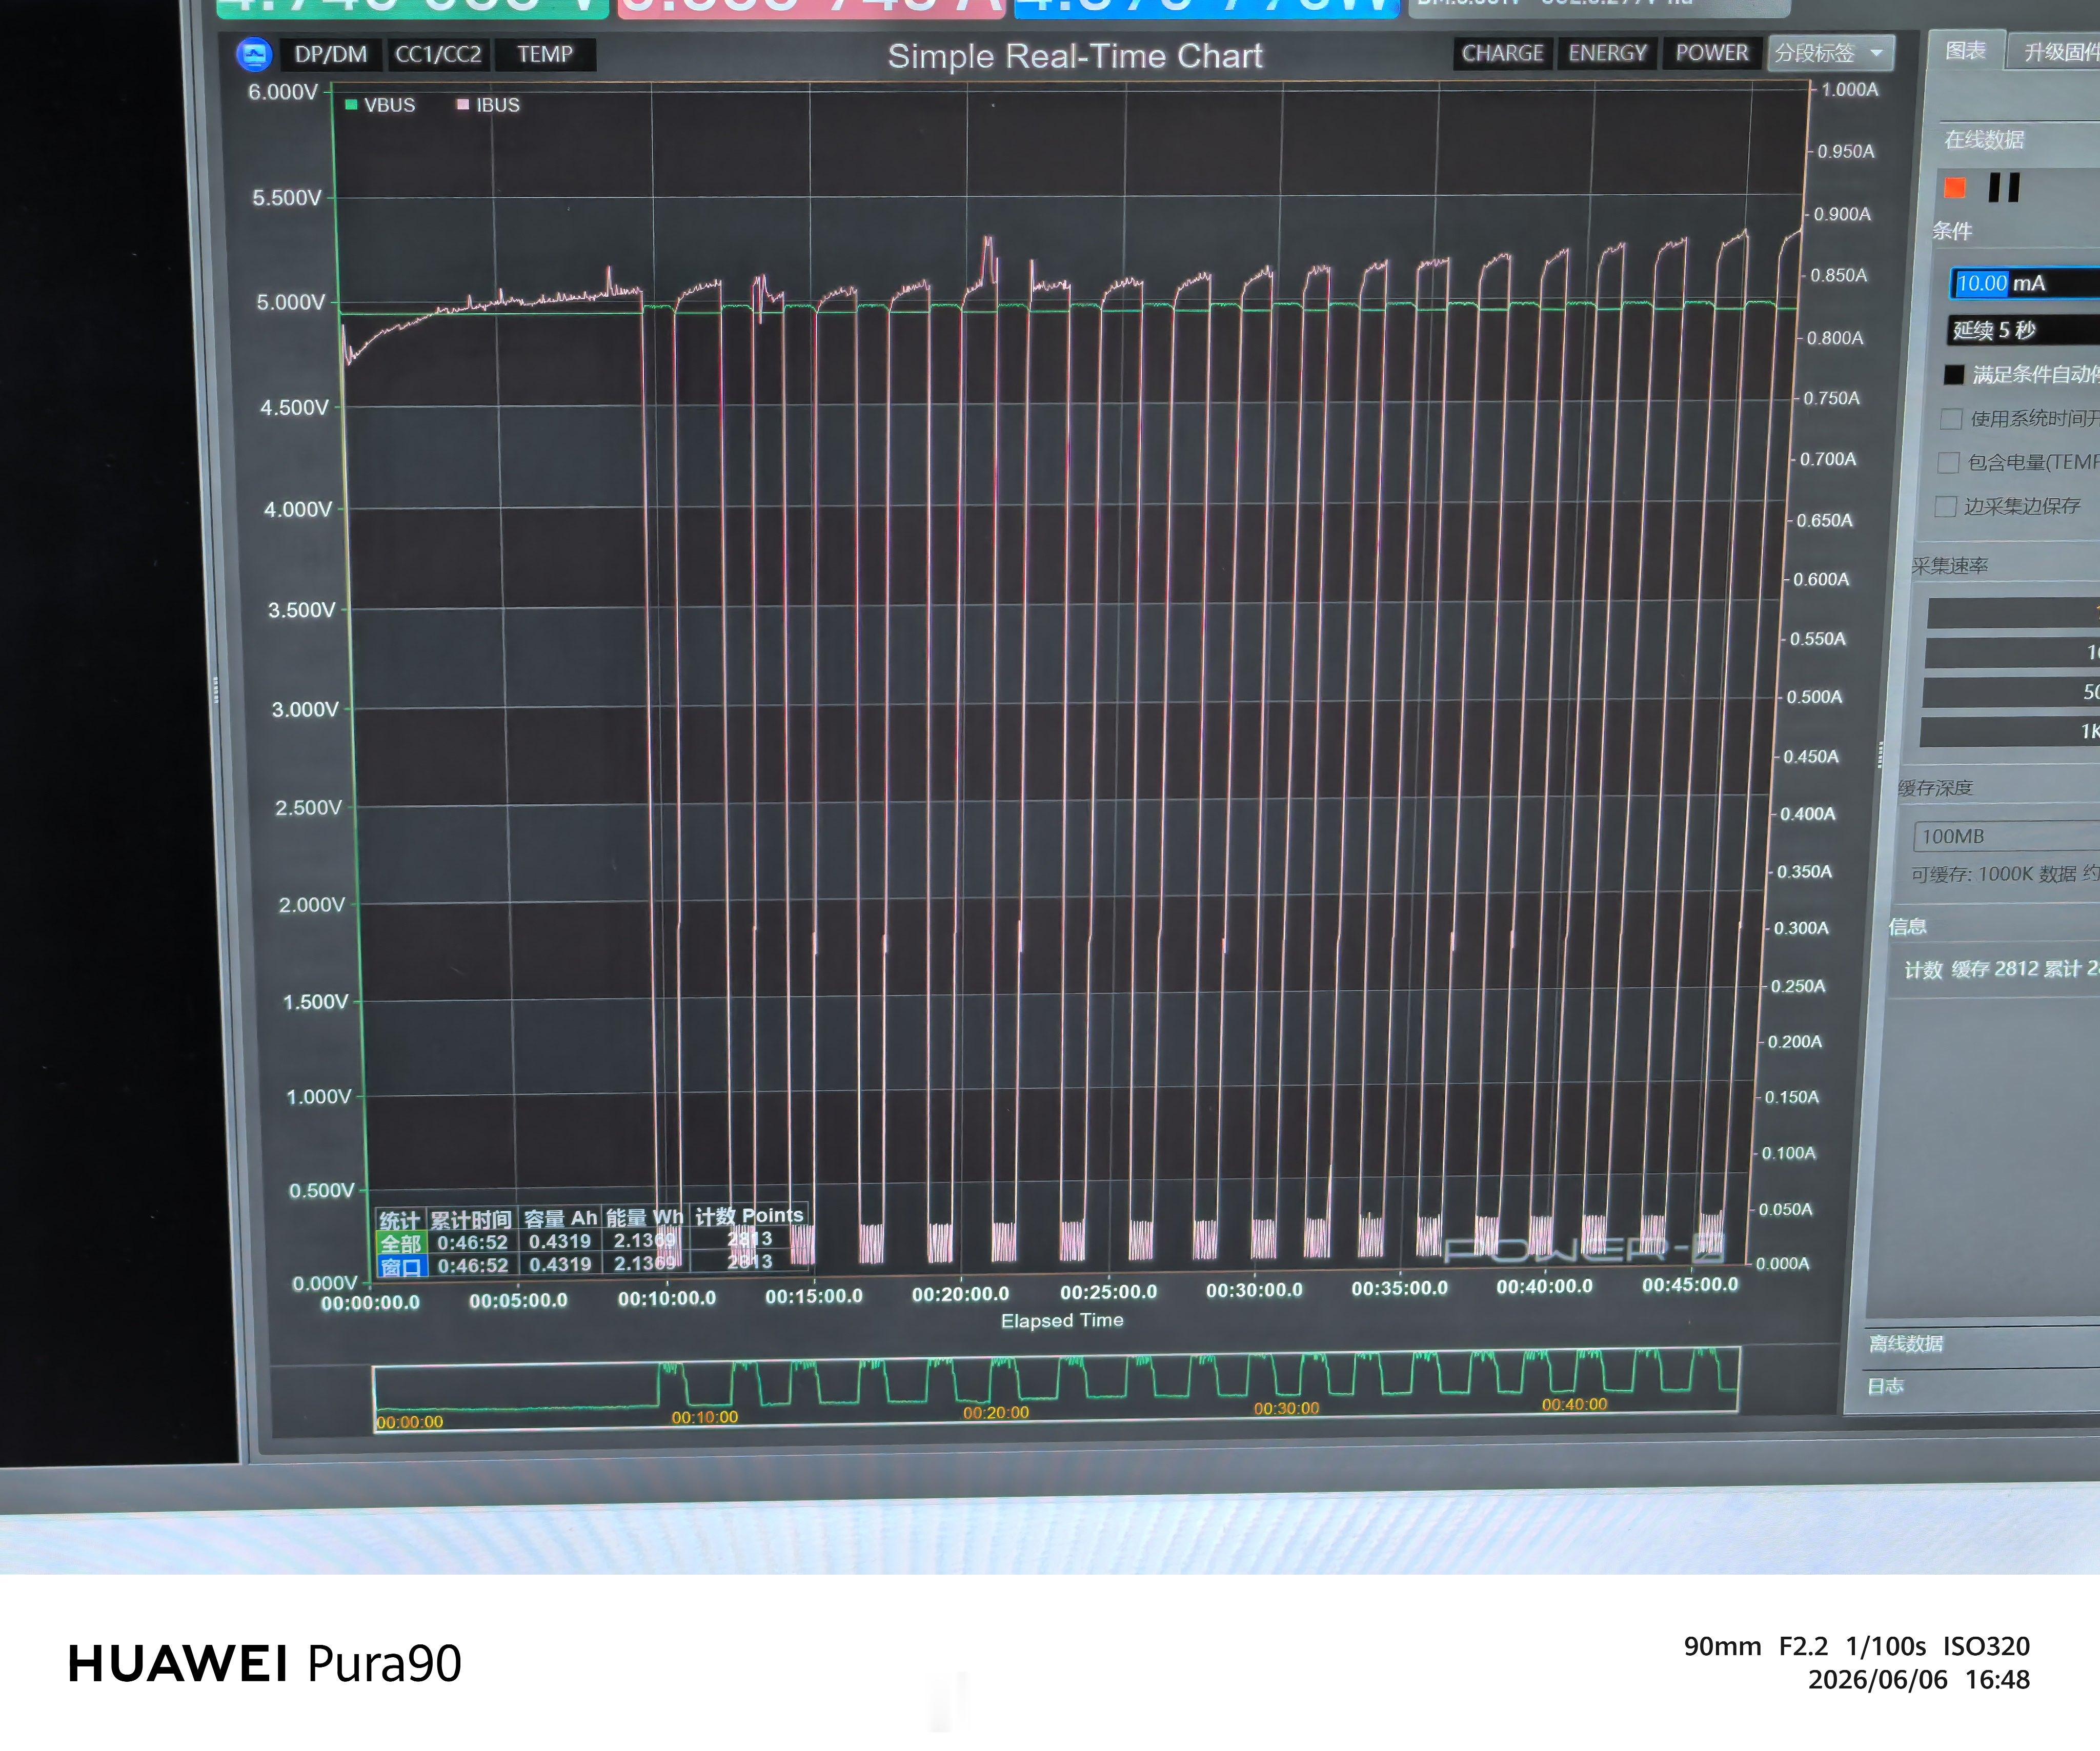Pause data capture with the pause icon

pyautogui.click(x=2003, y=187)
